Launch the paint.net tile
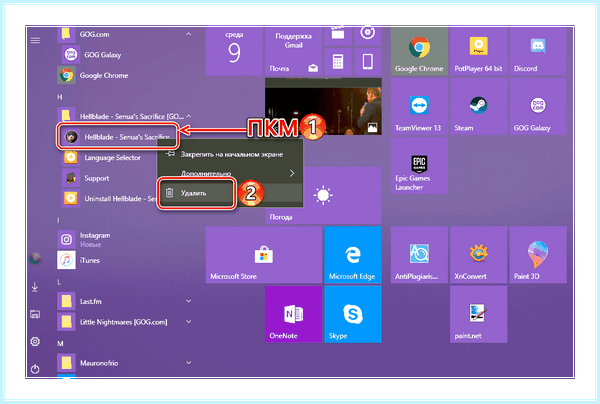Image resolution: width=600 pixels, height=404 pixels. pos(478,314)
